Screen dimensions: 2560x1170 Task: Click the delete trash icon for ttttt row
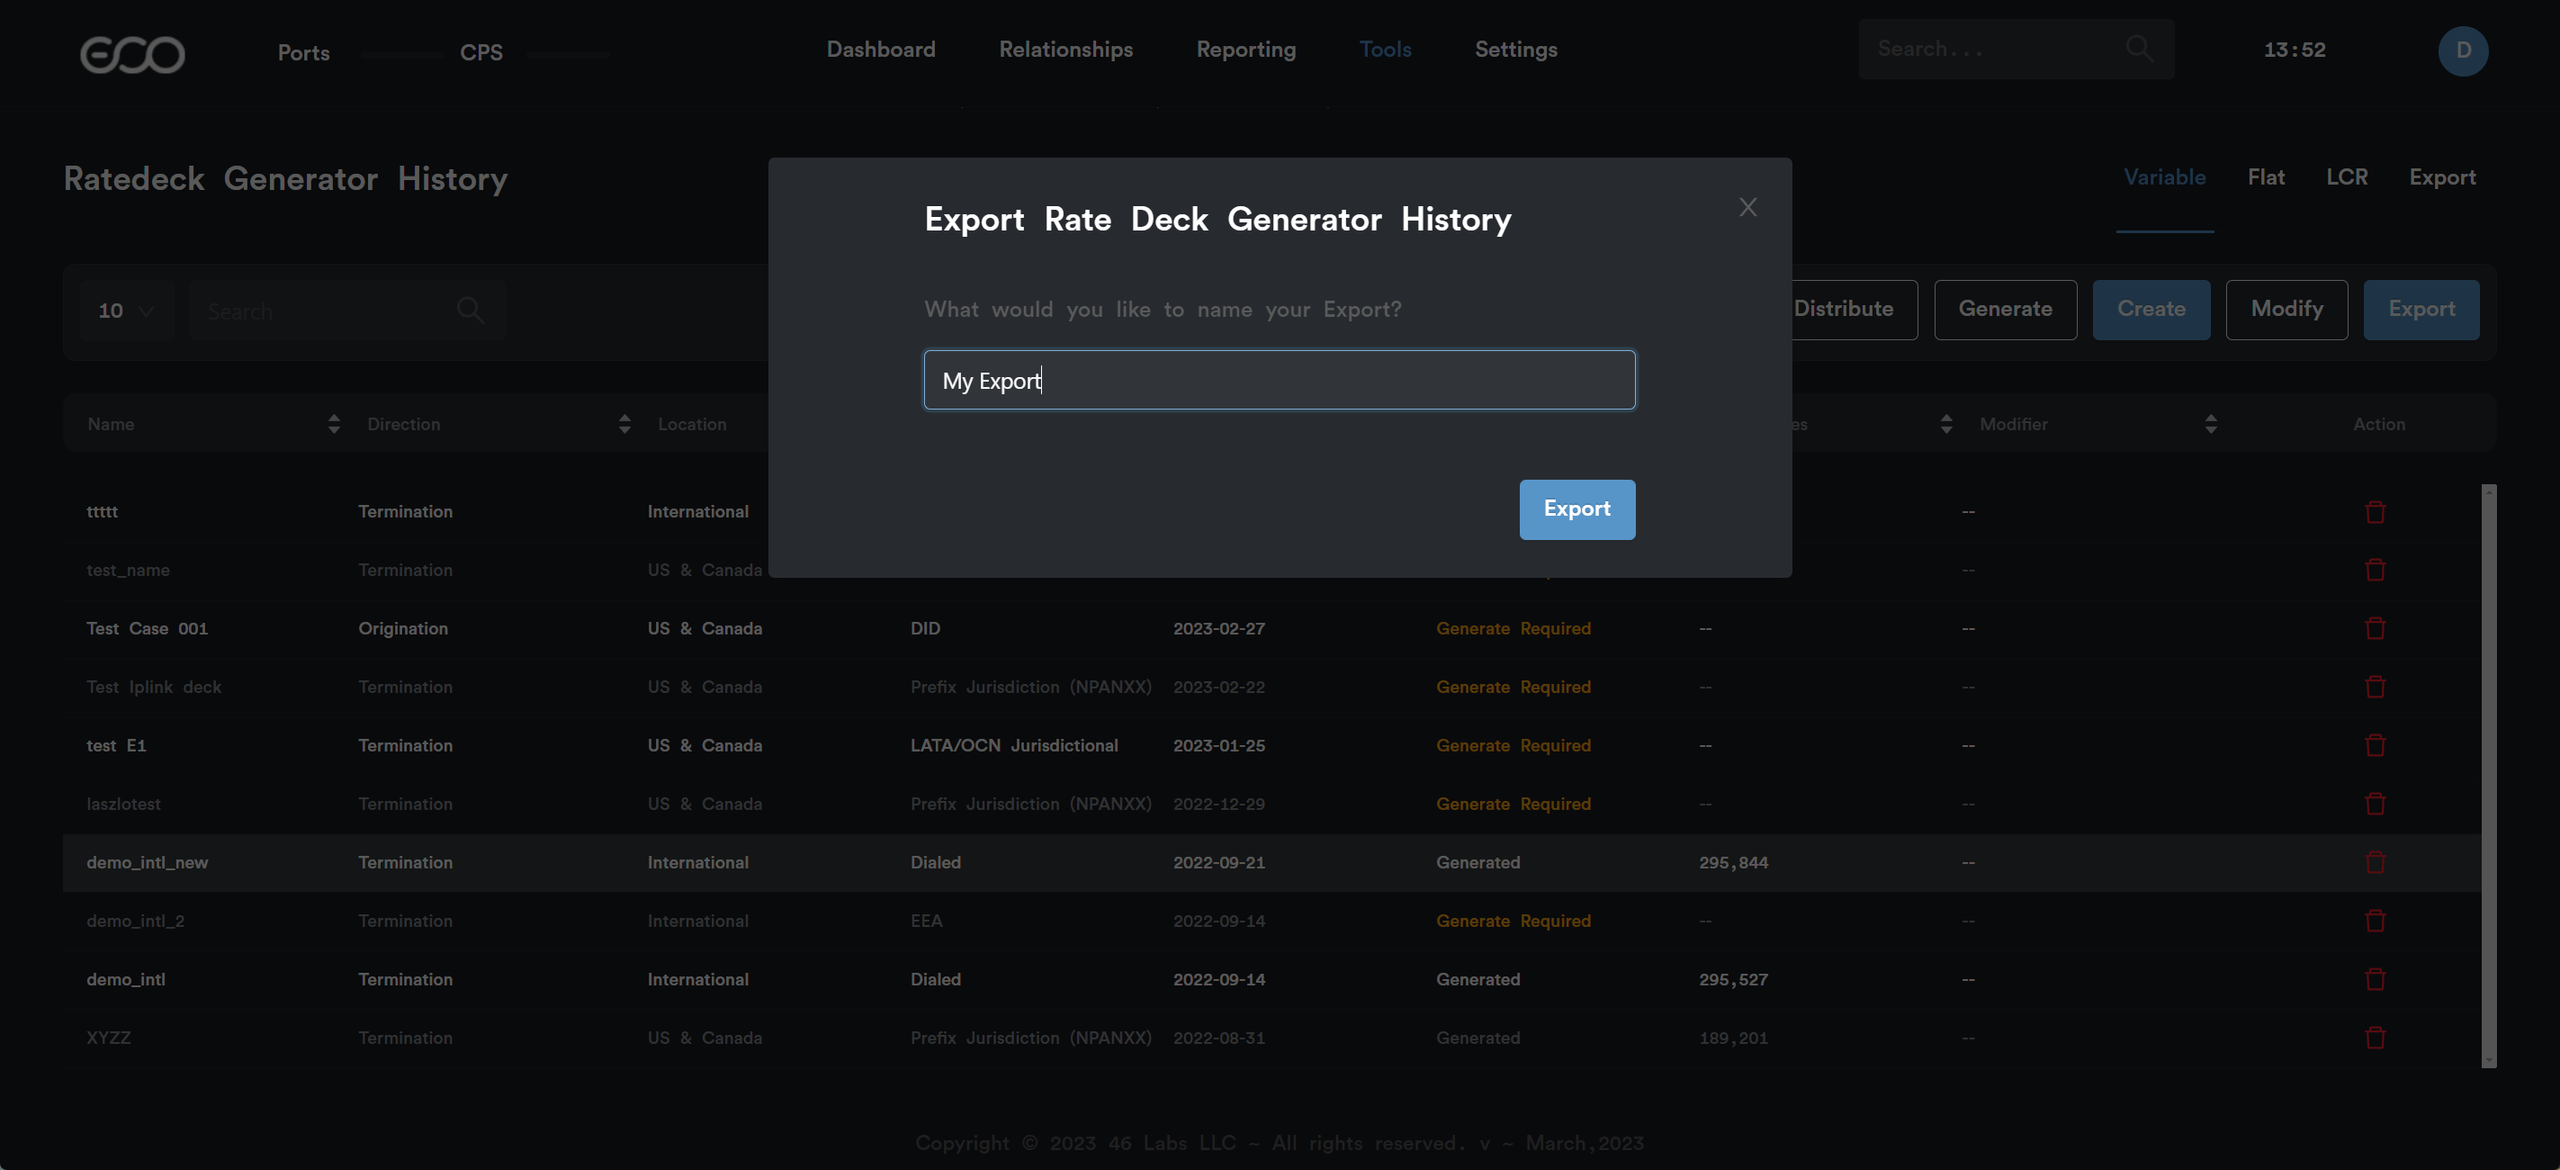[x=2375, y=512]
